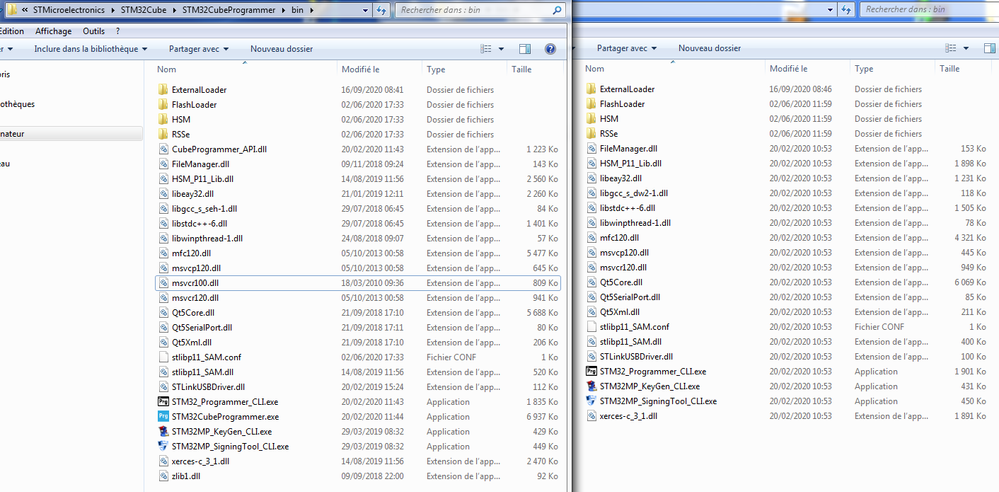The height and width of the screenshot is (492, 999).
Task: Open the Edition menu
Action: (x=11, y=31)
